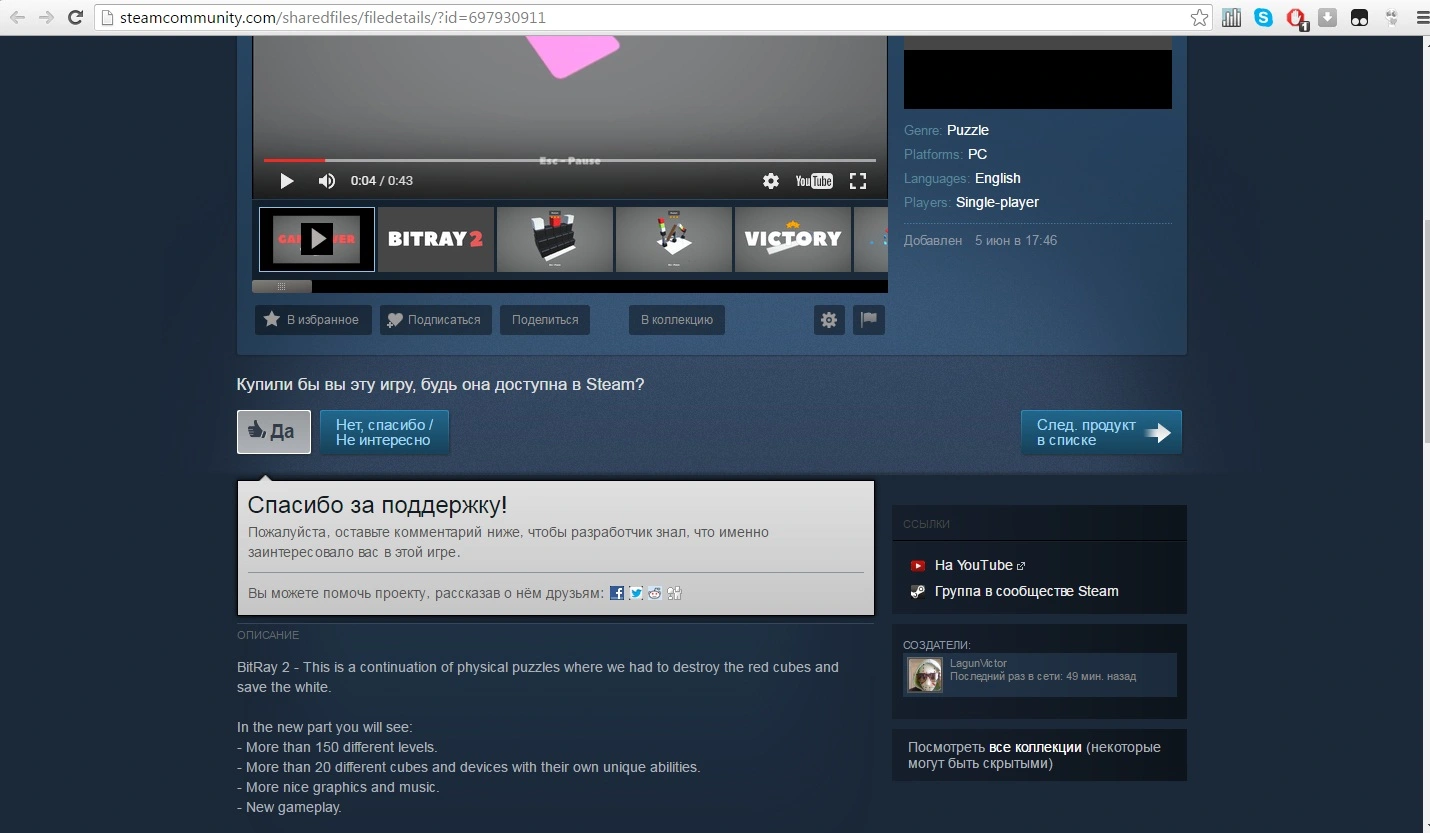Image resolution: width=1430 pixels, height=833 pixels.
Task: Grab the thumbnail strip horizontal scrollbar handle
Action: tap(282, 286)
